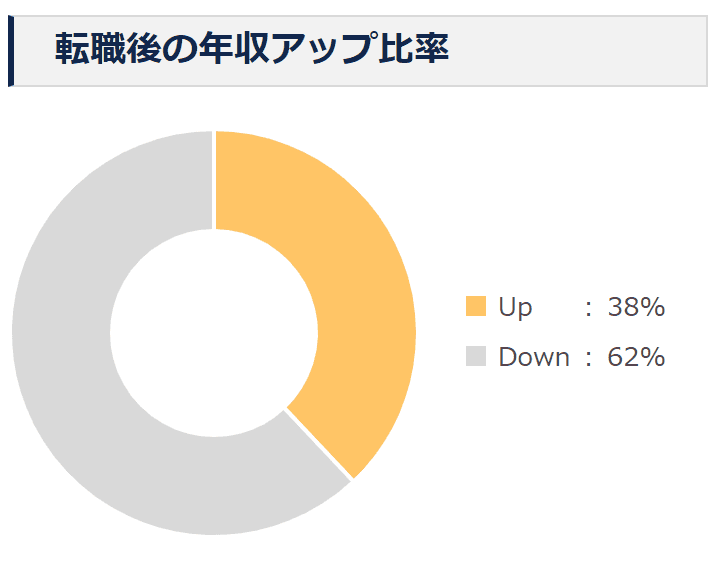Click the "Down" legend label
716x562 pixels.
pyautogui.click(x=534, y=356)
